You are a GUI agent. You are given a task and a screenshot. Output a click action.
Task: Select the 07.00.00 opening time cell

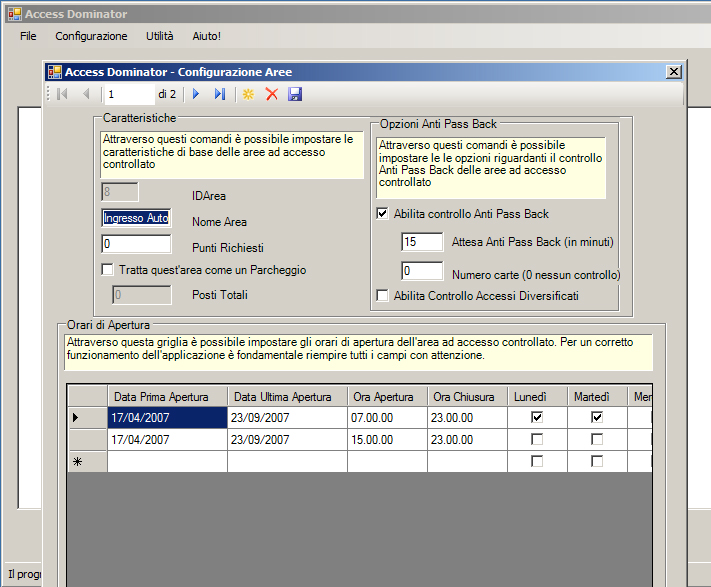[387, 417]
